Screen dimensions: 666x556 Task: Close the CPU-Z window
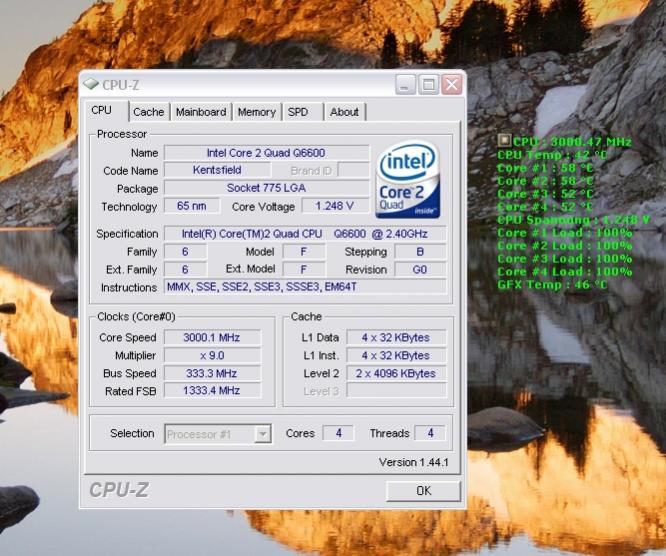pyautogui.click(x=452, y=85)
